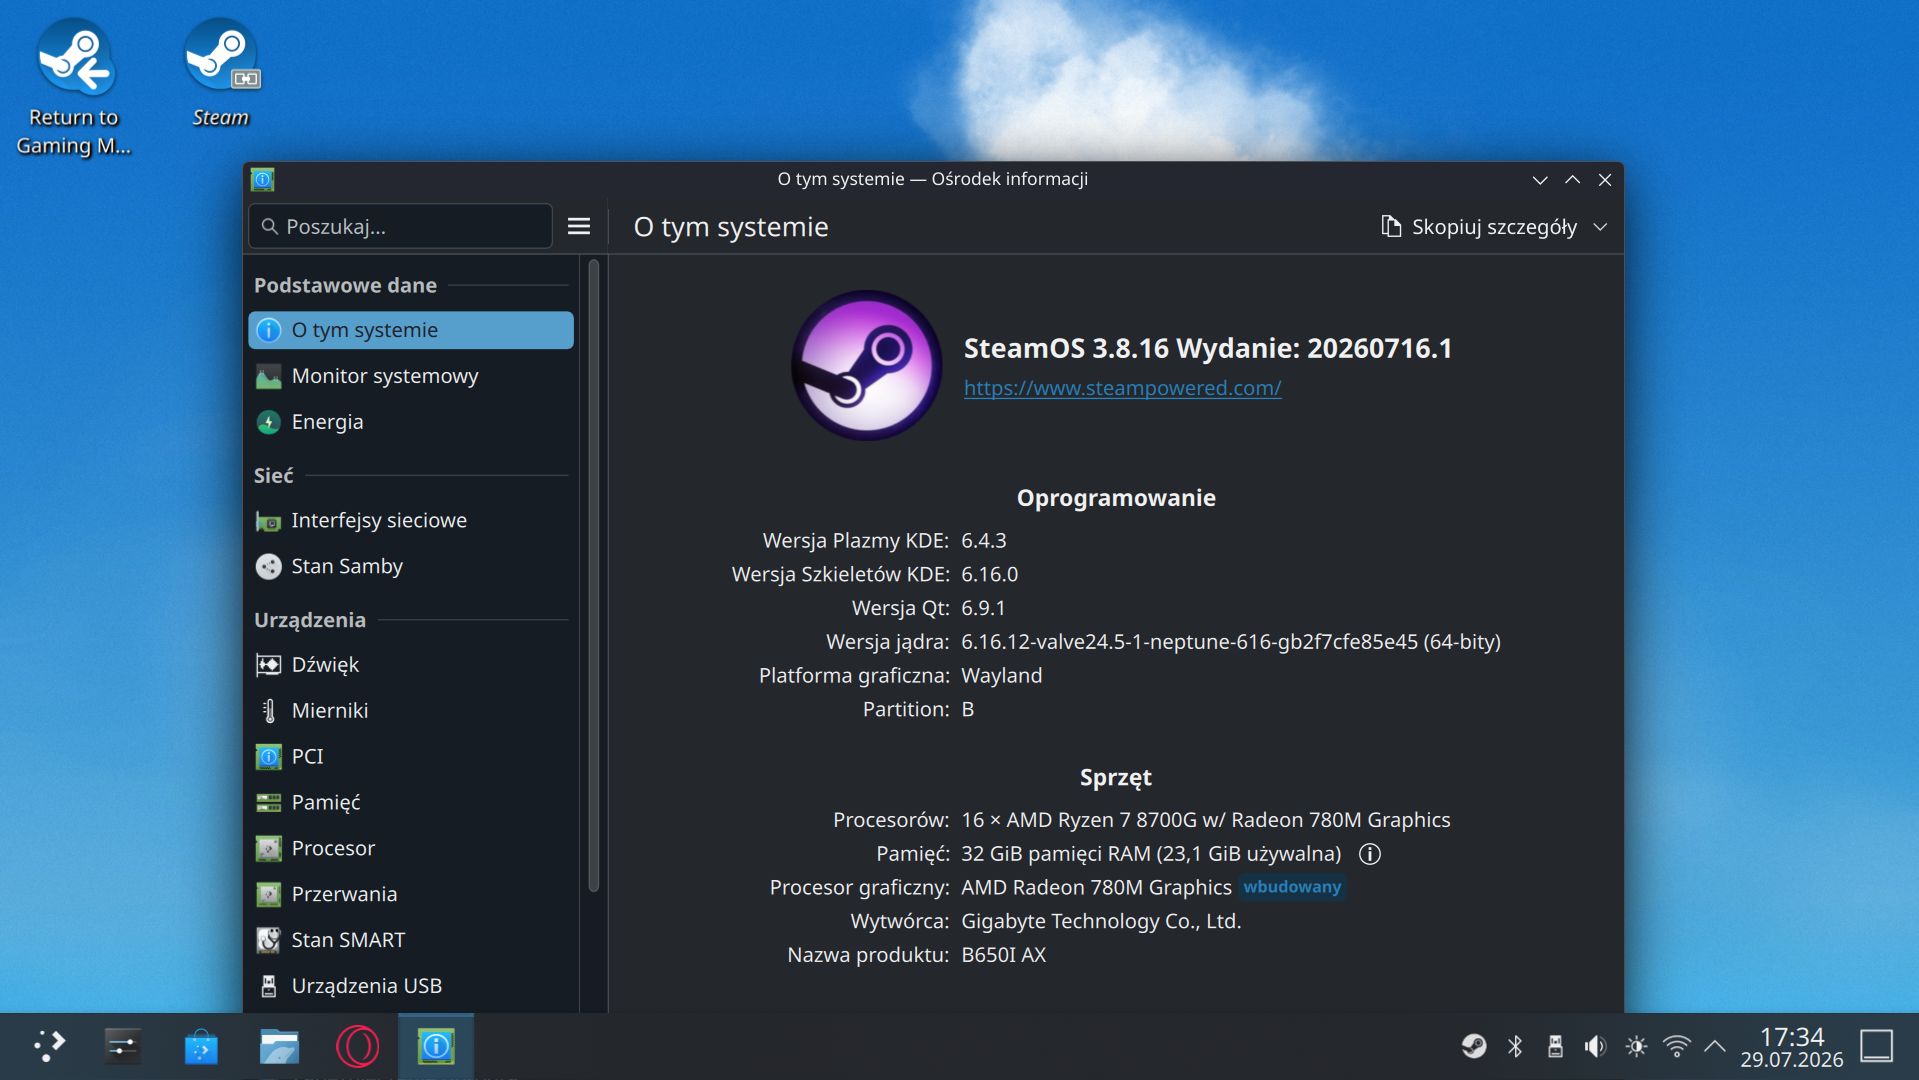Open Monitor systemowy page
This screenshot has height=1080, width=1919.
coord(410,376)
